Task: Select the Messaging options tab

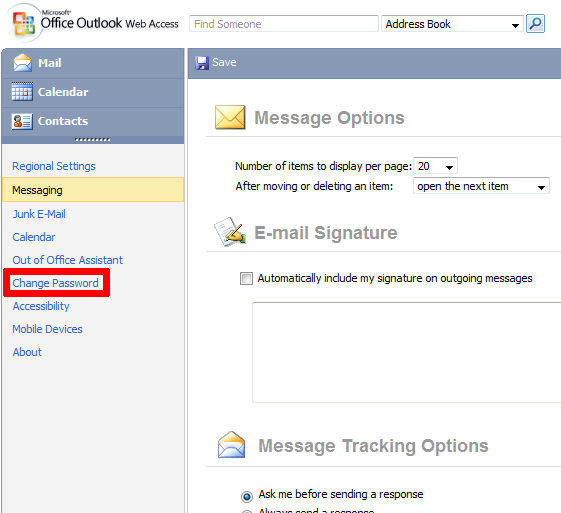Action: [93, 190]
